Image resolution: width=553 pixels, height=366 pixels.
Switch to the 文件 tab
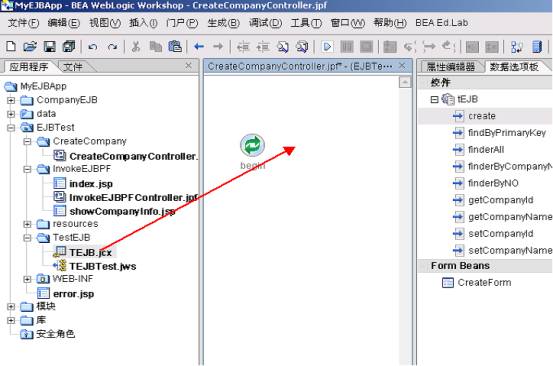tap(72, 67)
